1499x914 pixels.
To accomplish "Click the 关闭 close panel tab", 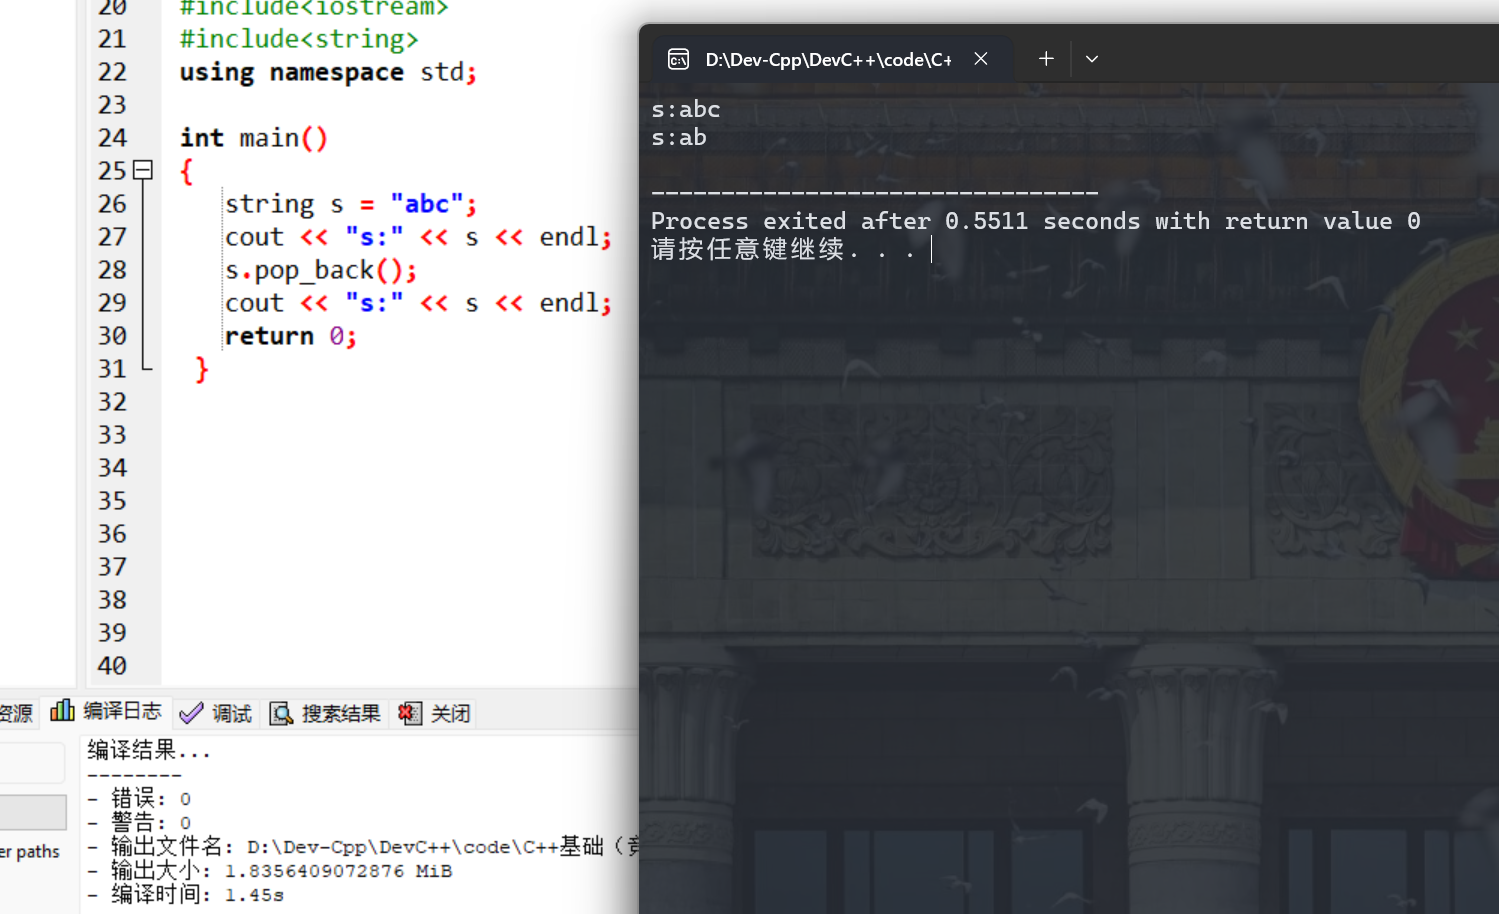I will tap(435, 713).
